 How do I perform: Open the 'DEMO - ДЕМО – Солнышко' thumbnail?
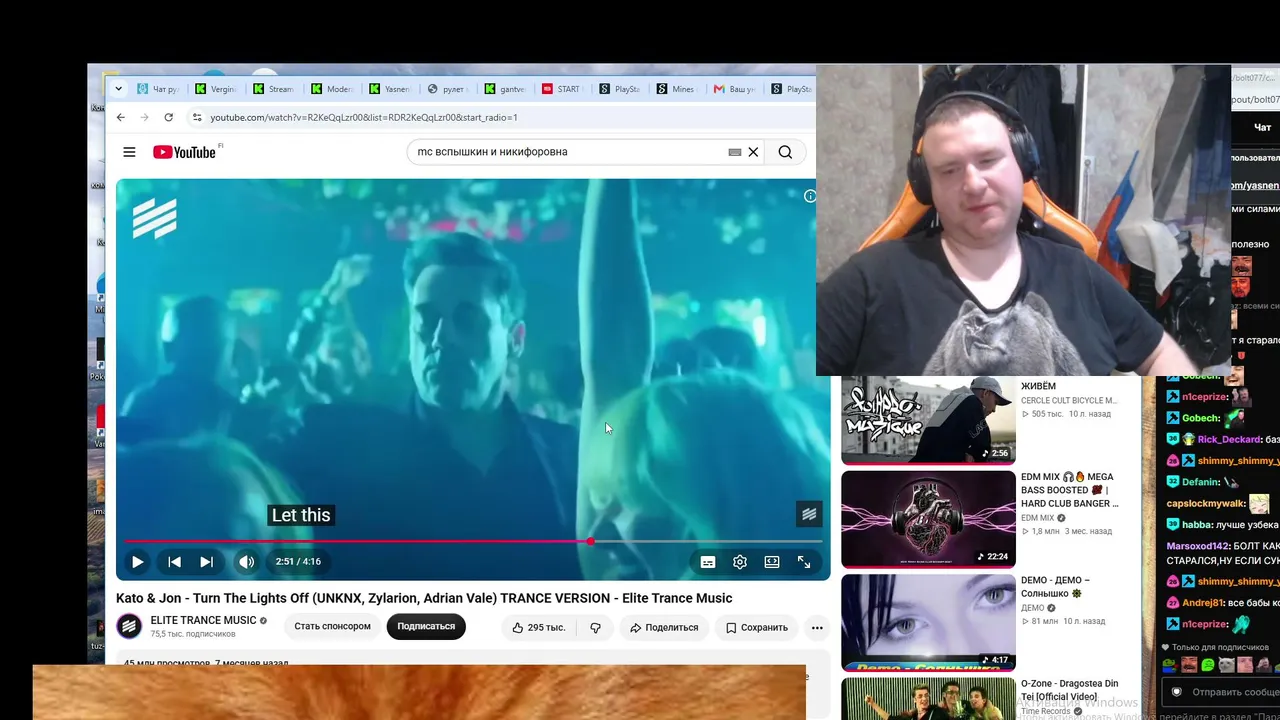tap(928, 622)
